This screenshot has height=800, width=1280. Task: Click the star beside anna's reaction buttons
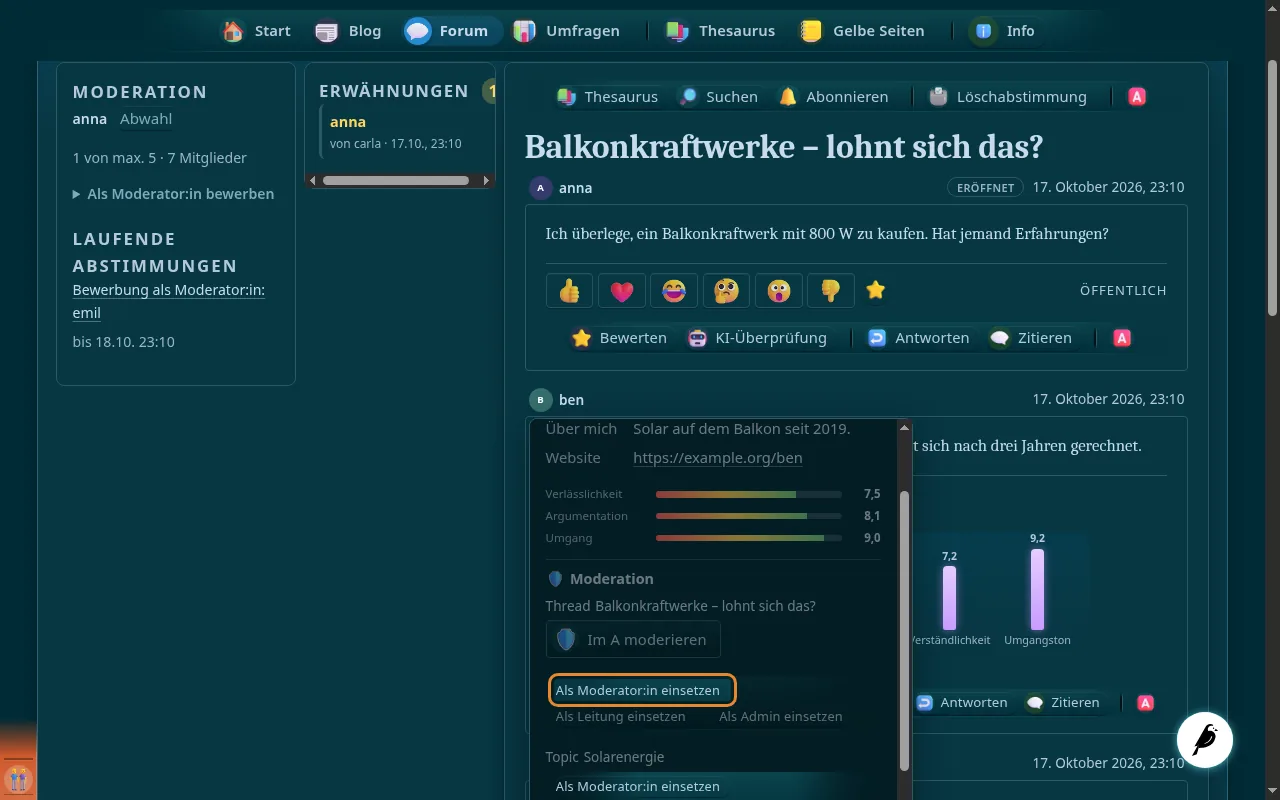coord(876,291)
